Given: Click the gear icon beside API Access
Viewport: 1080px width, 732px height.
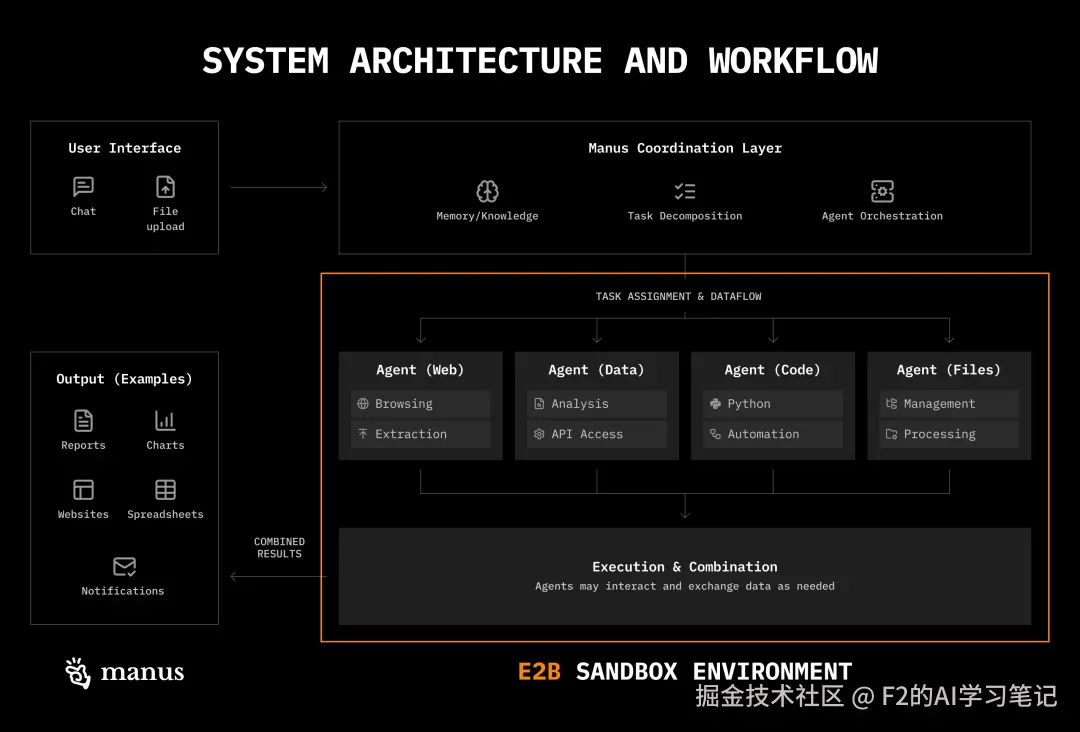Looking at the screenshot, I should pyautogui.click(x=539, y=434).
